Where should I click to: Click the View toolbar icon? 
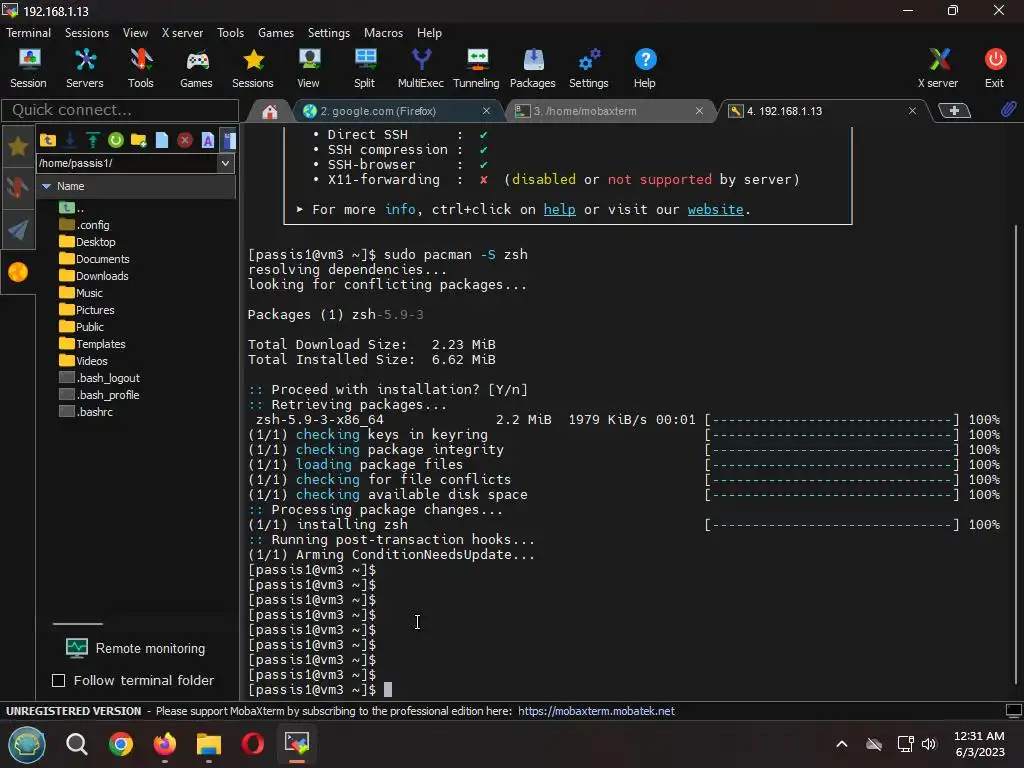[308, 68]
